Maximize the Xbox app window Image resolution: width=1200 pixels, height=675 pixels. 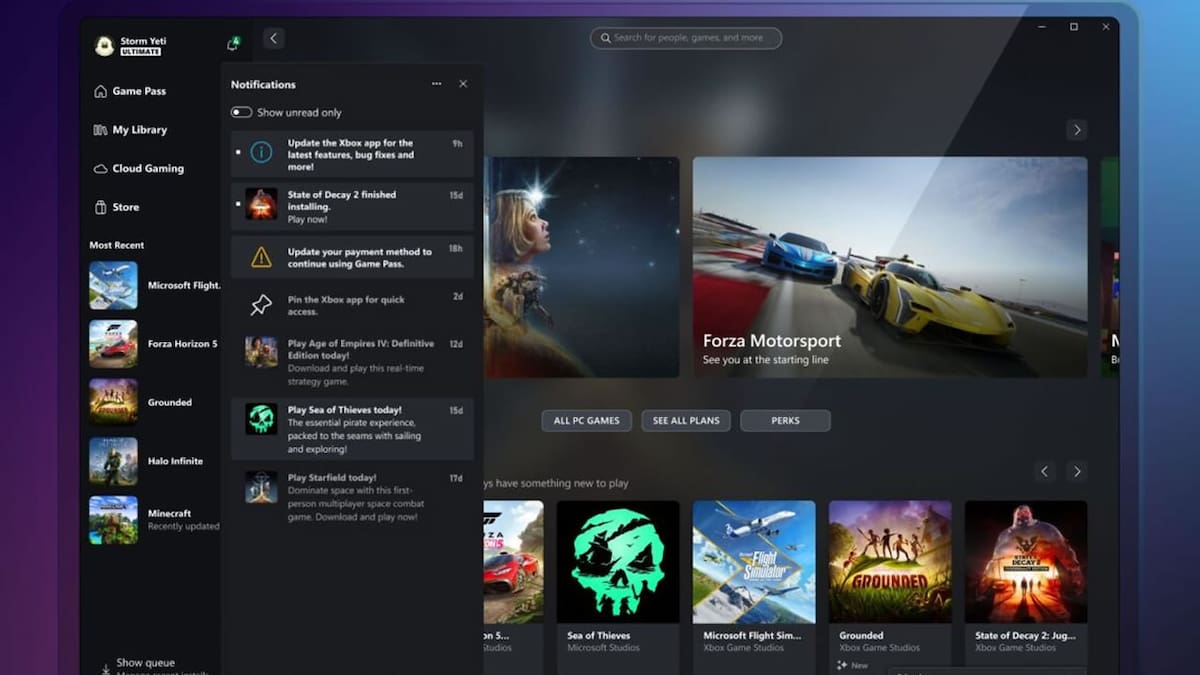coord(1074,27)
